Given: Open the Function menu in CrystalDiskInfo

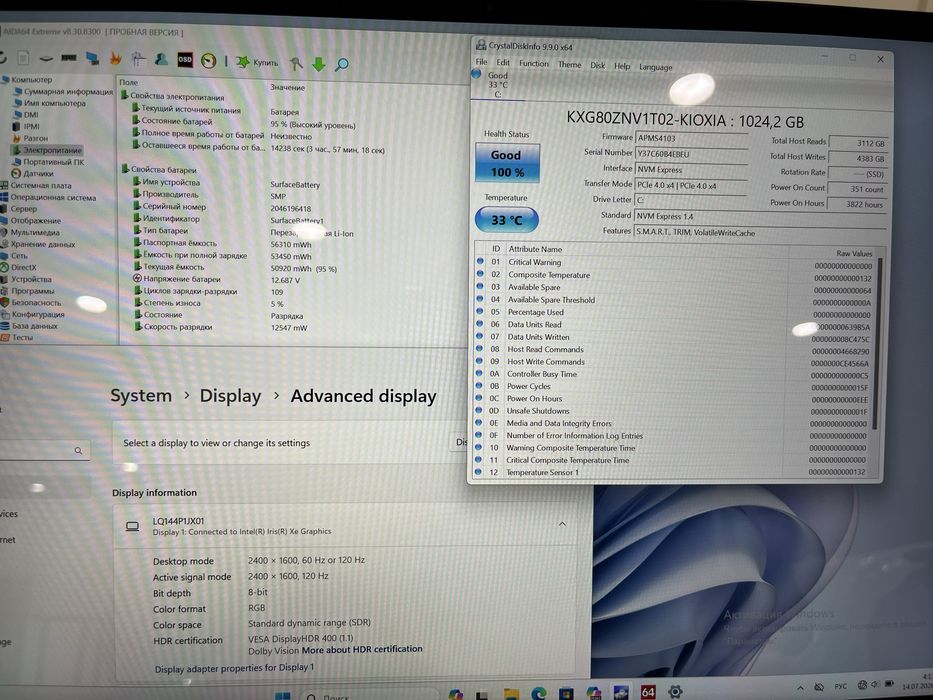Looking at the screenshot, I should tap(534, 63).
